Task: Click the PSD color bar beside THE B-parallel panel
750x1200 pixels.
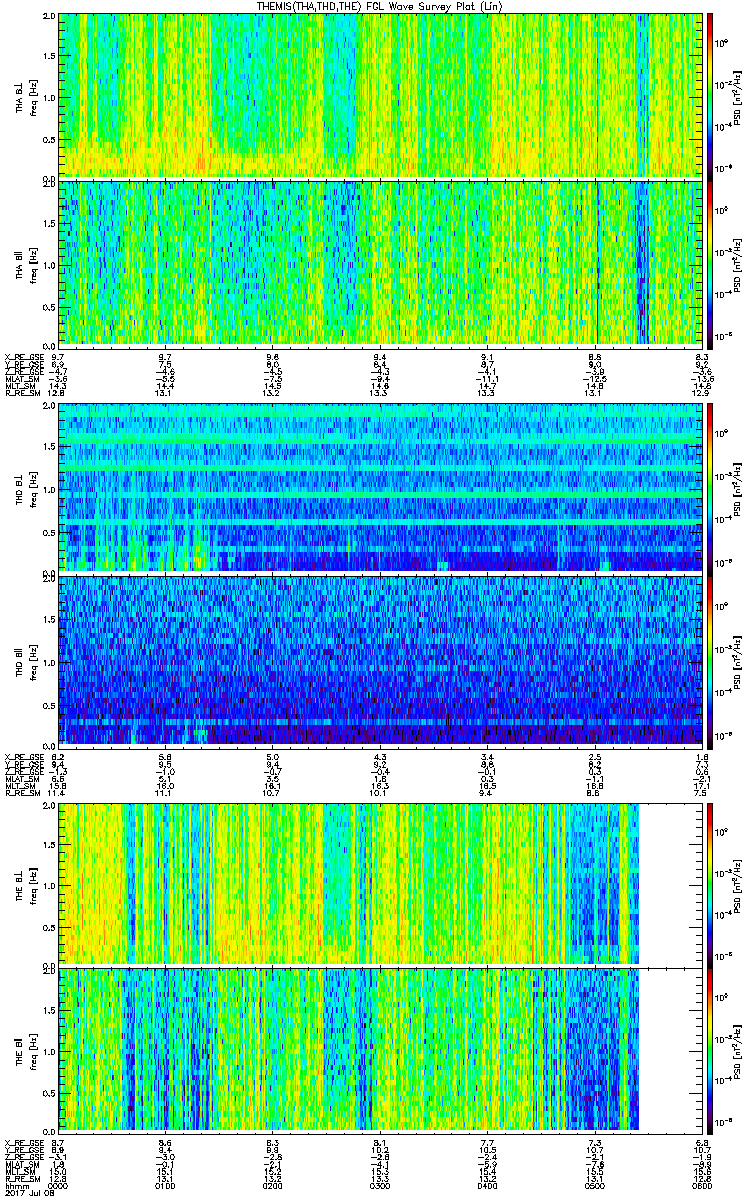Action: (x=710, y=1051)
